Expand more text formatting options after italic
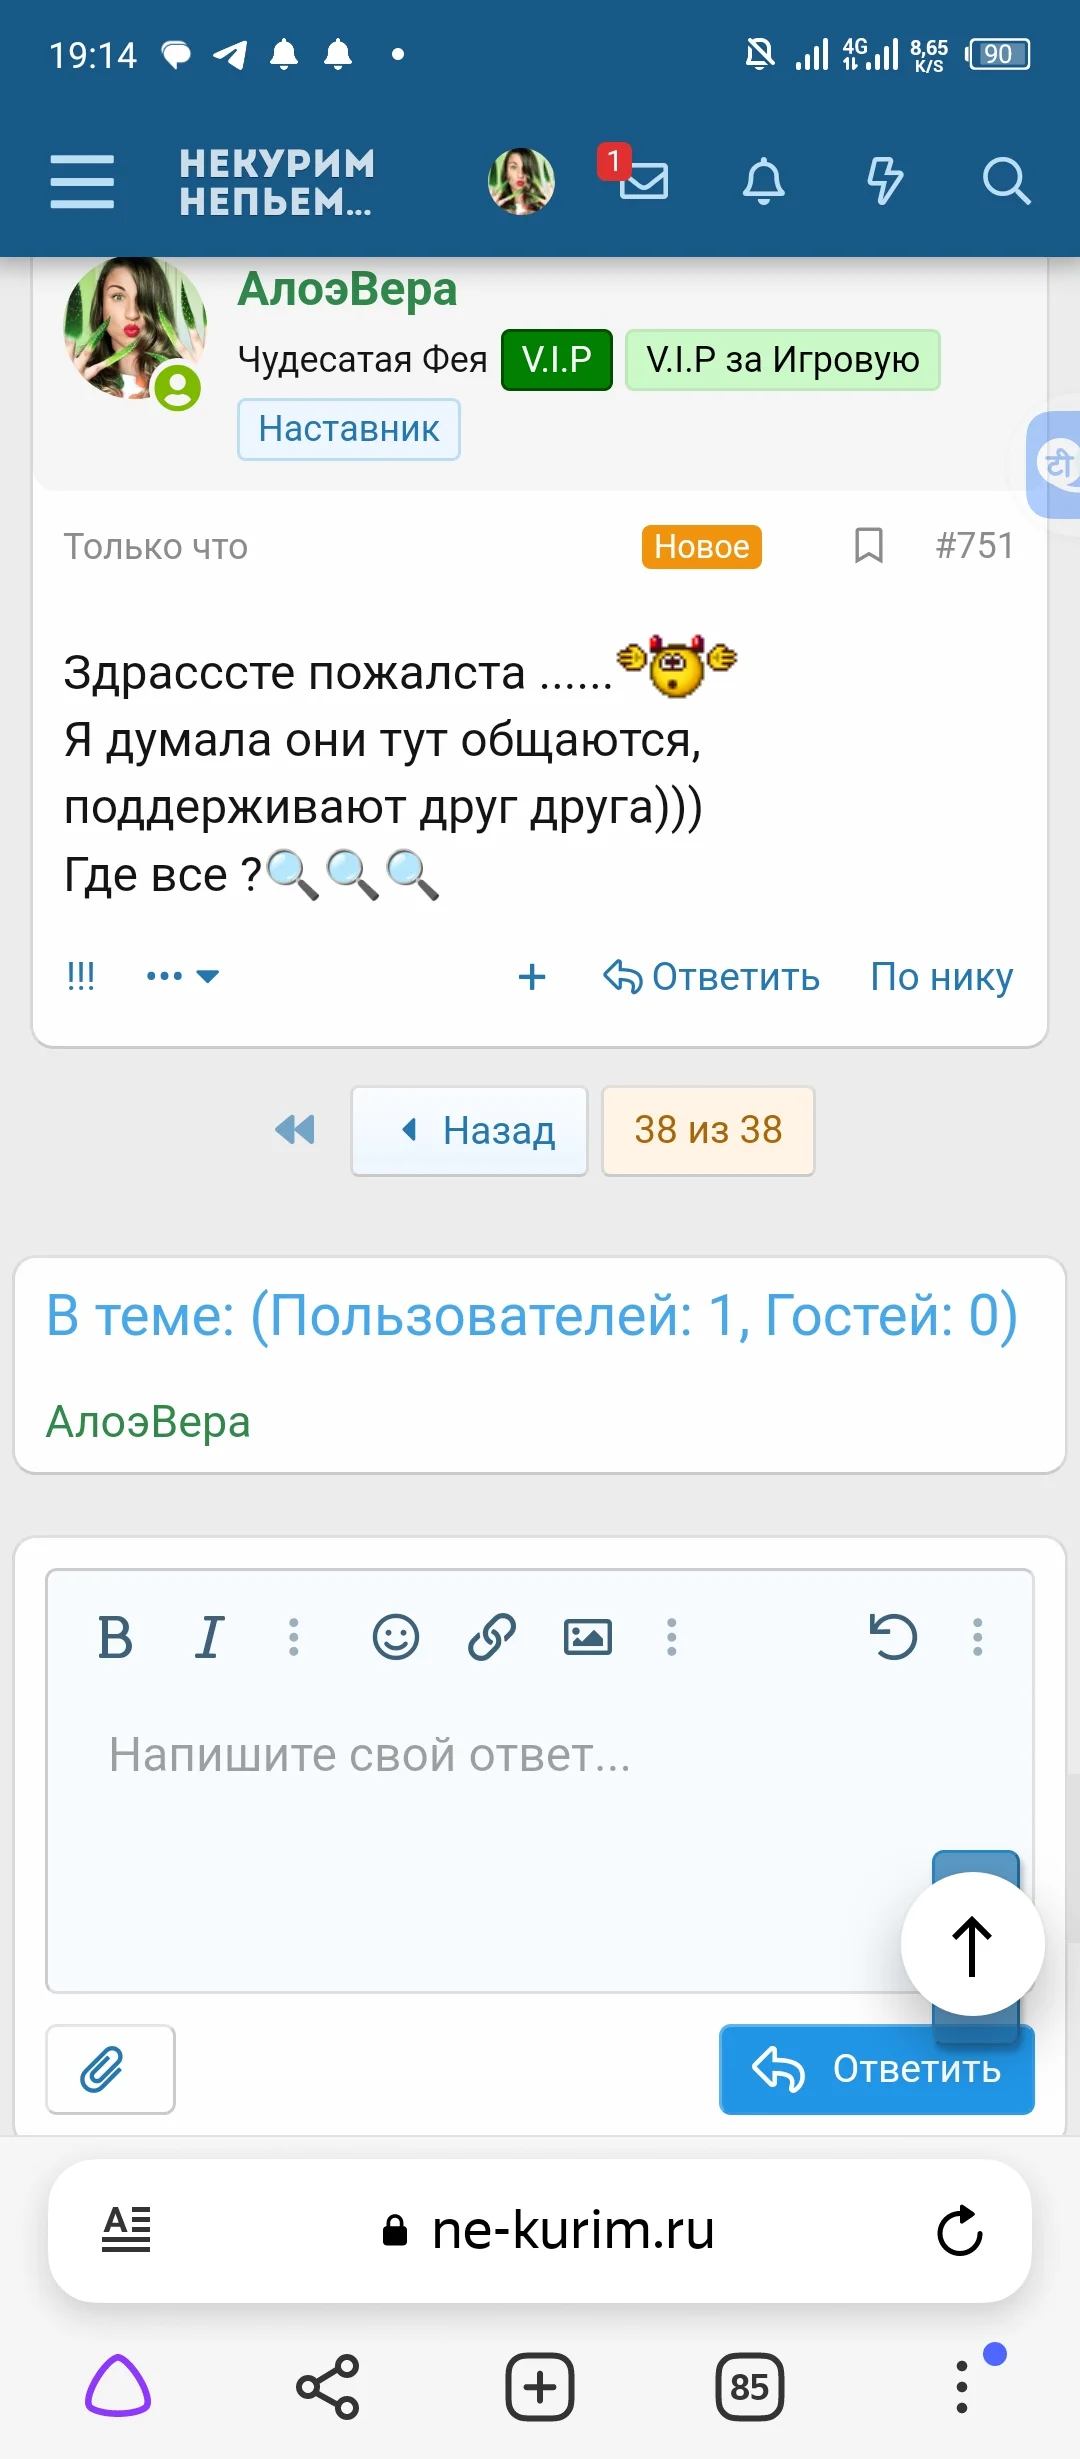The image size is (1080, 2459). click(293, 1637)
